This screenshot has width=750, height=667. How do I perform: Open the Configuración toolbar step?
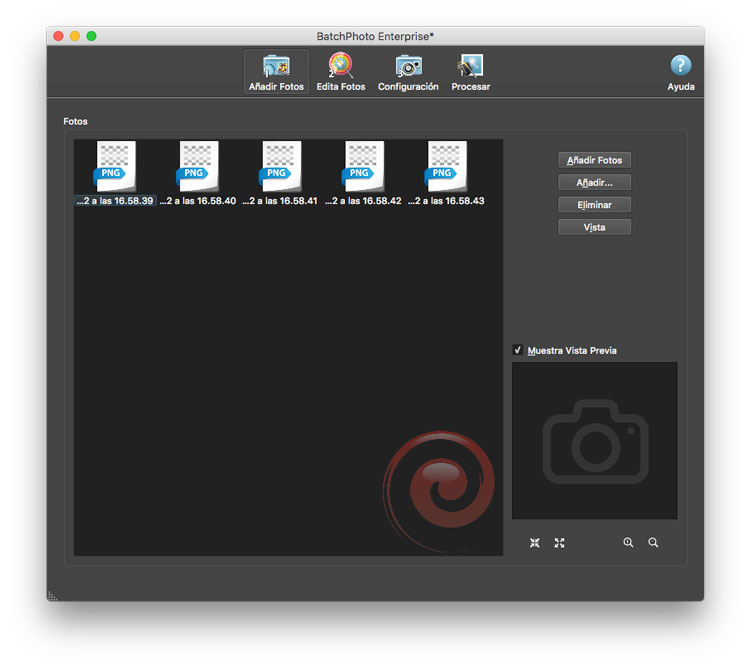[408, 72]
